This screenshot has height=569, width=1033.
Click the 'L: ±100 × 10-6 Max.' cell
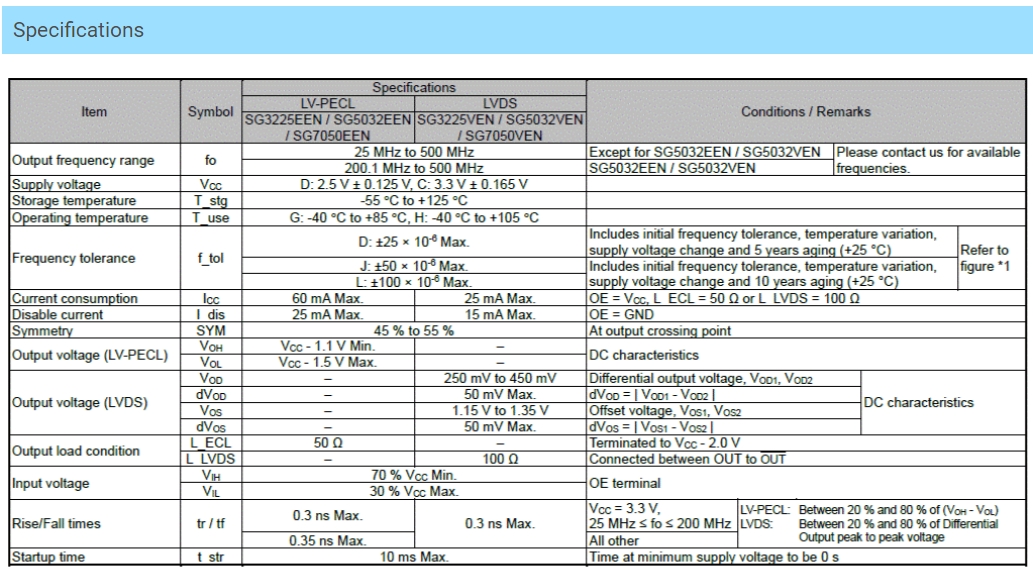tap(414, 282)
